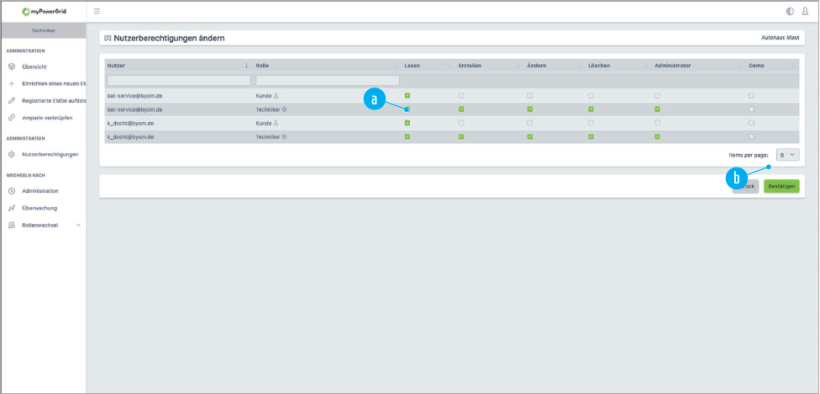Click the Amperix verknüpfen link icon

tap(12, 118)
